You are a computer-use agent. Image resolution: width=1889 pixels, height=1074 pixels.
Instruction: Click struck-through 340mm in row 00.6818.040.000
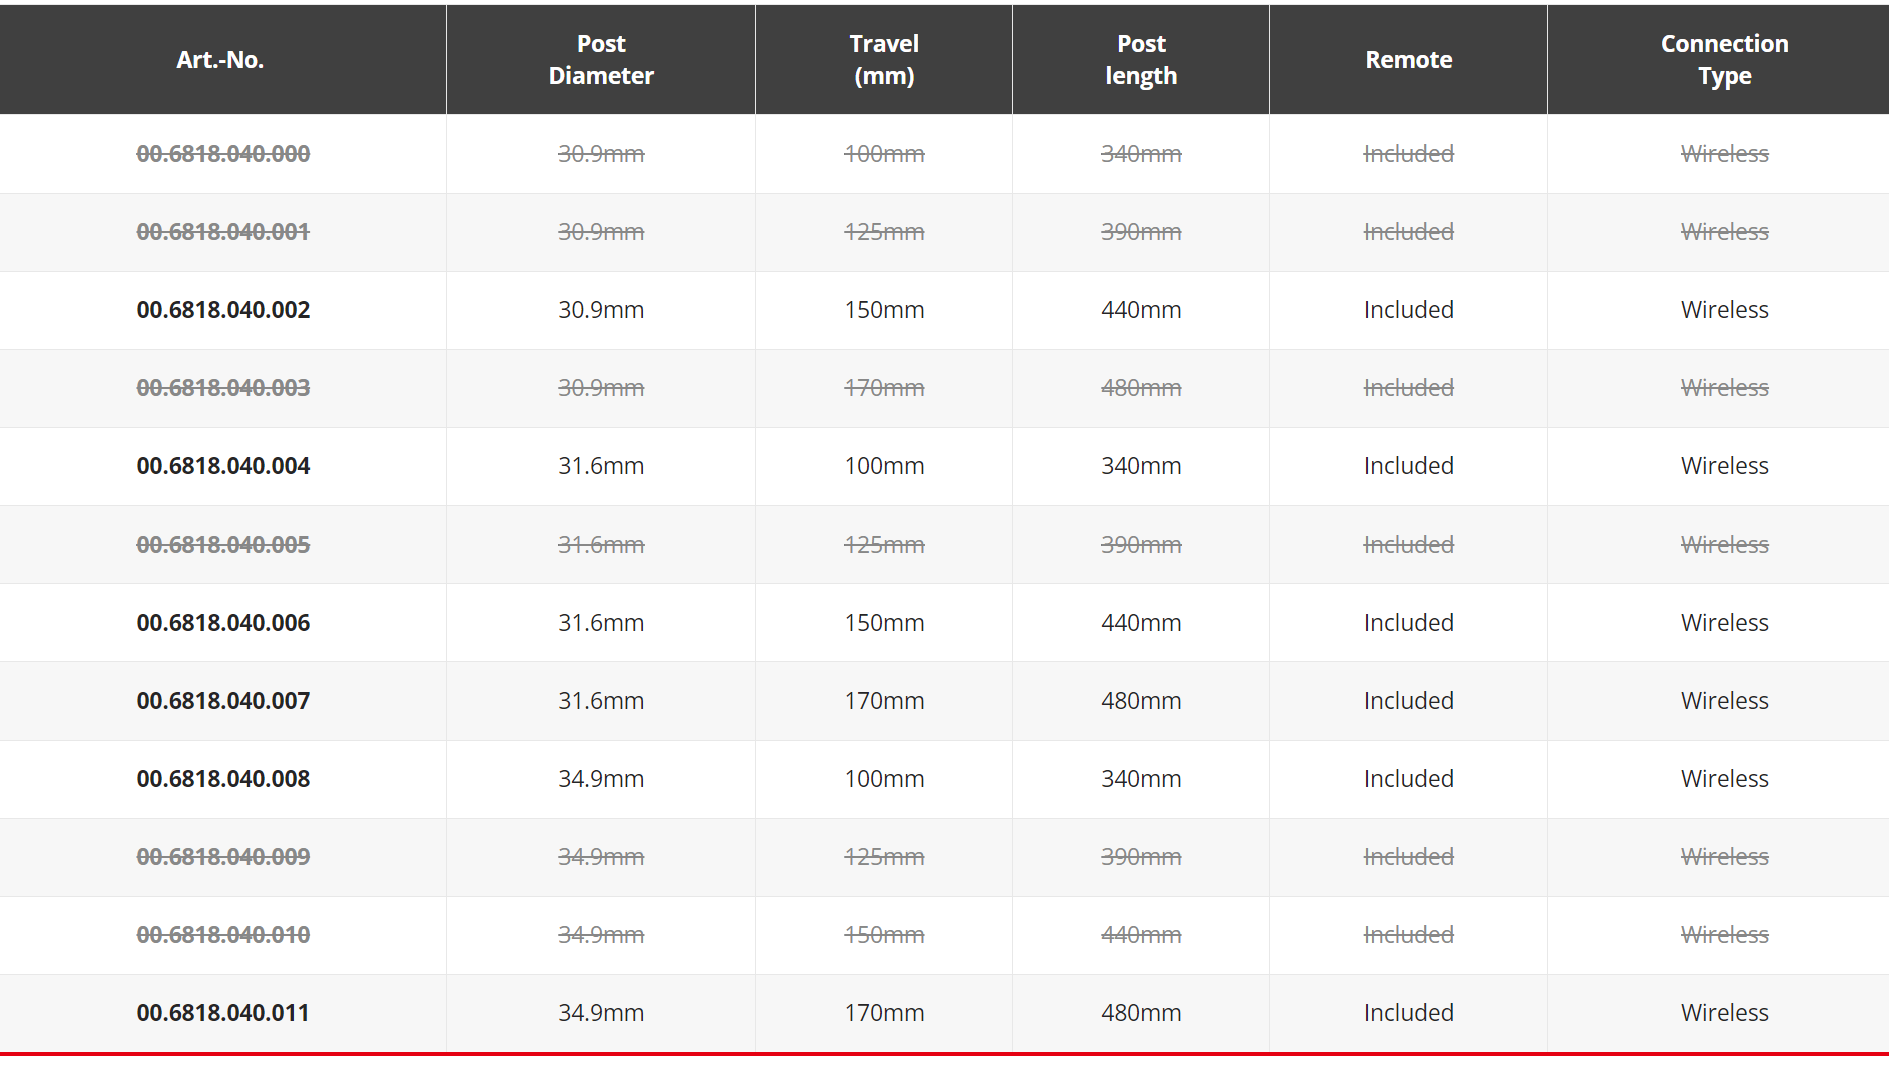(x=1141, y=154)
